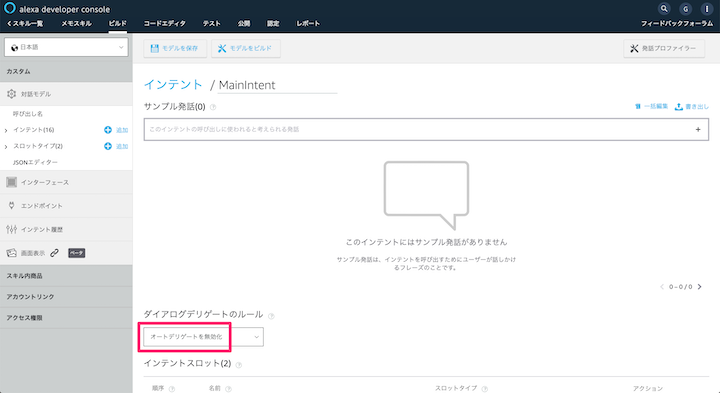This screenshot has width=720, height=393.
Task: Select 呼び出し名 in the sidebar
Action: tap(28, 114)
